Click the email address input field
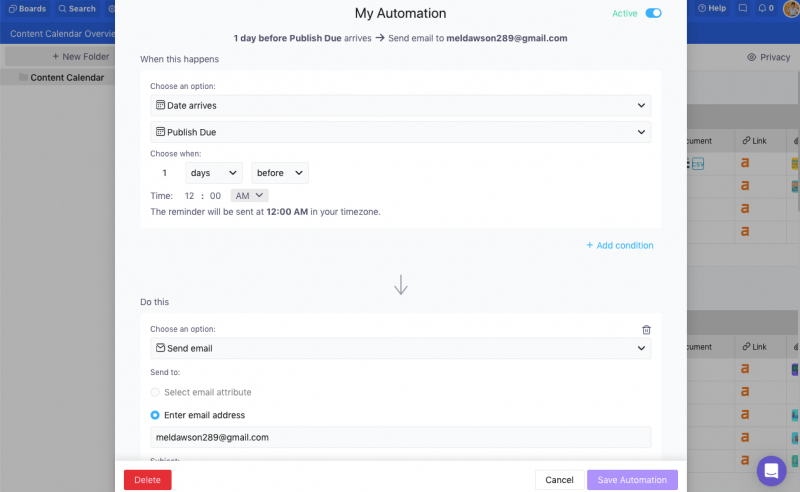 click(x=400, y=437)
